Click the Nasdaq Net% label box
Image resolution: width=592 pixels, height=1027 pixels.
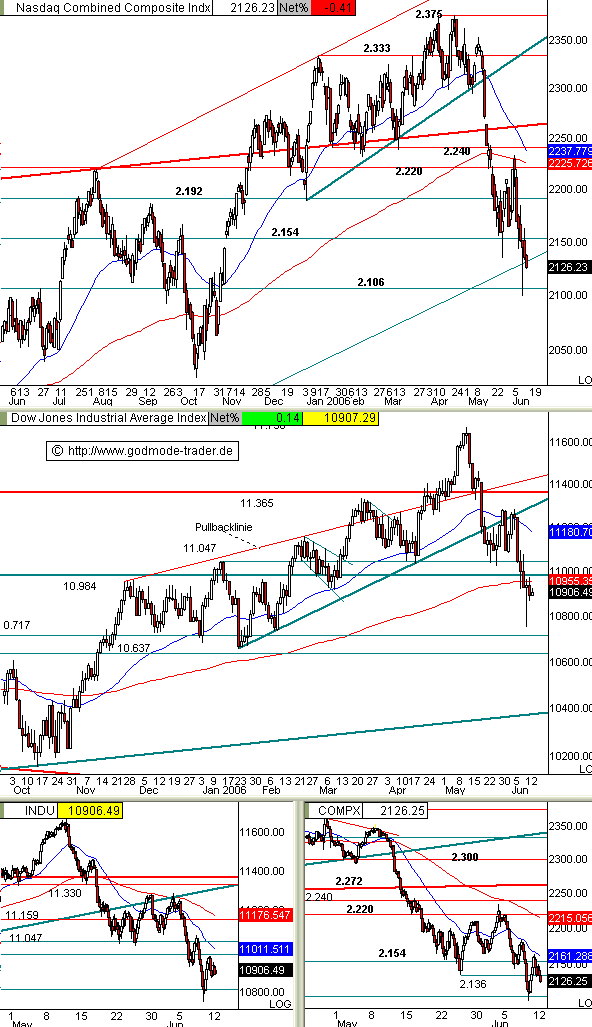293,8
